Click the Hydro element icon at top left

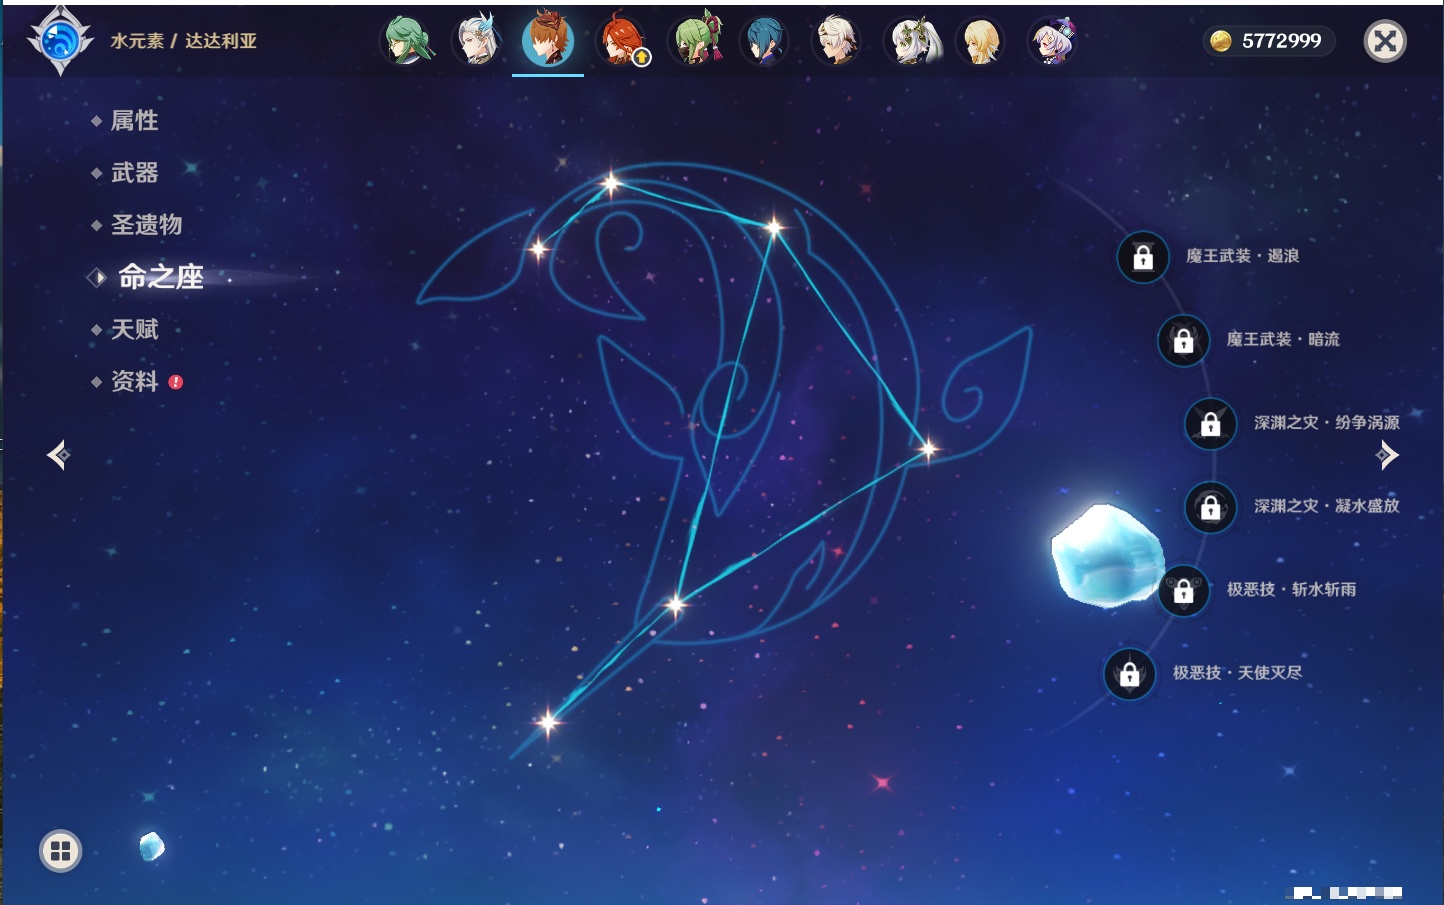[60, 41]
